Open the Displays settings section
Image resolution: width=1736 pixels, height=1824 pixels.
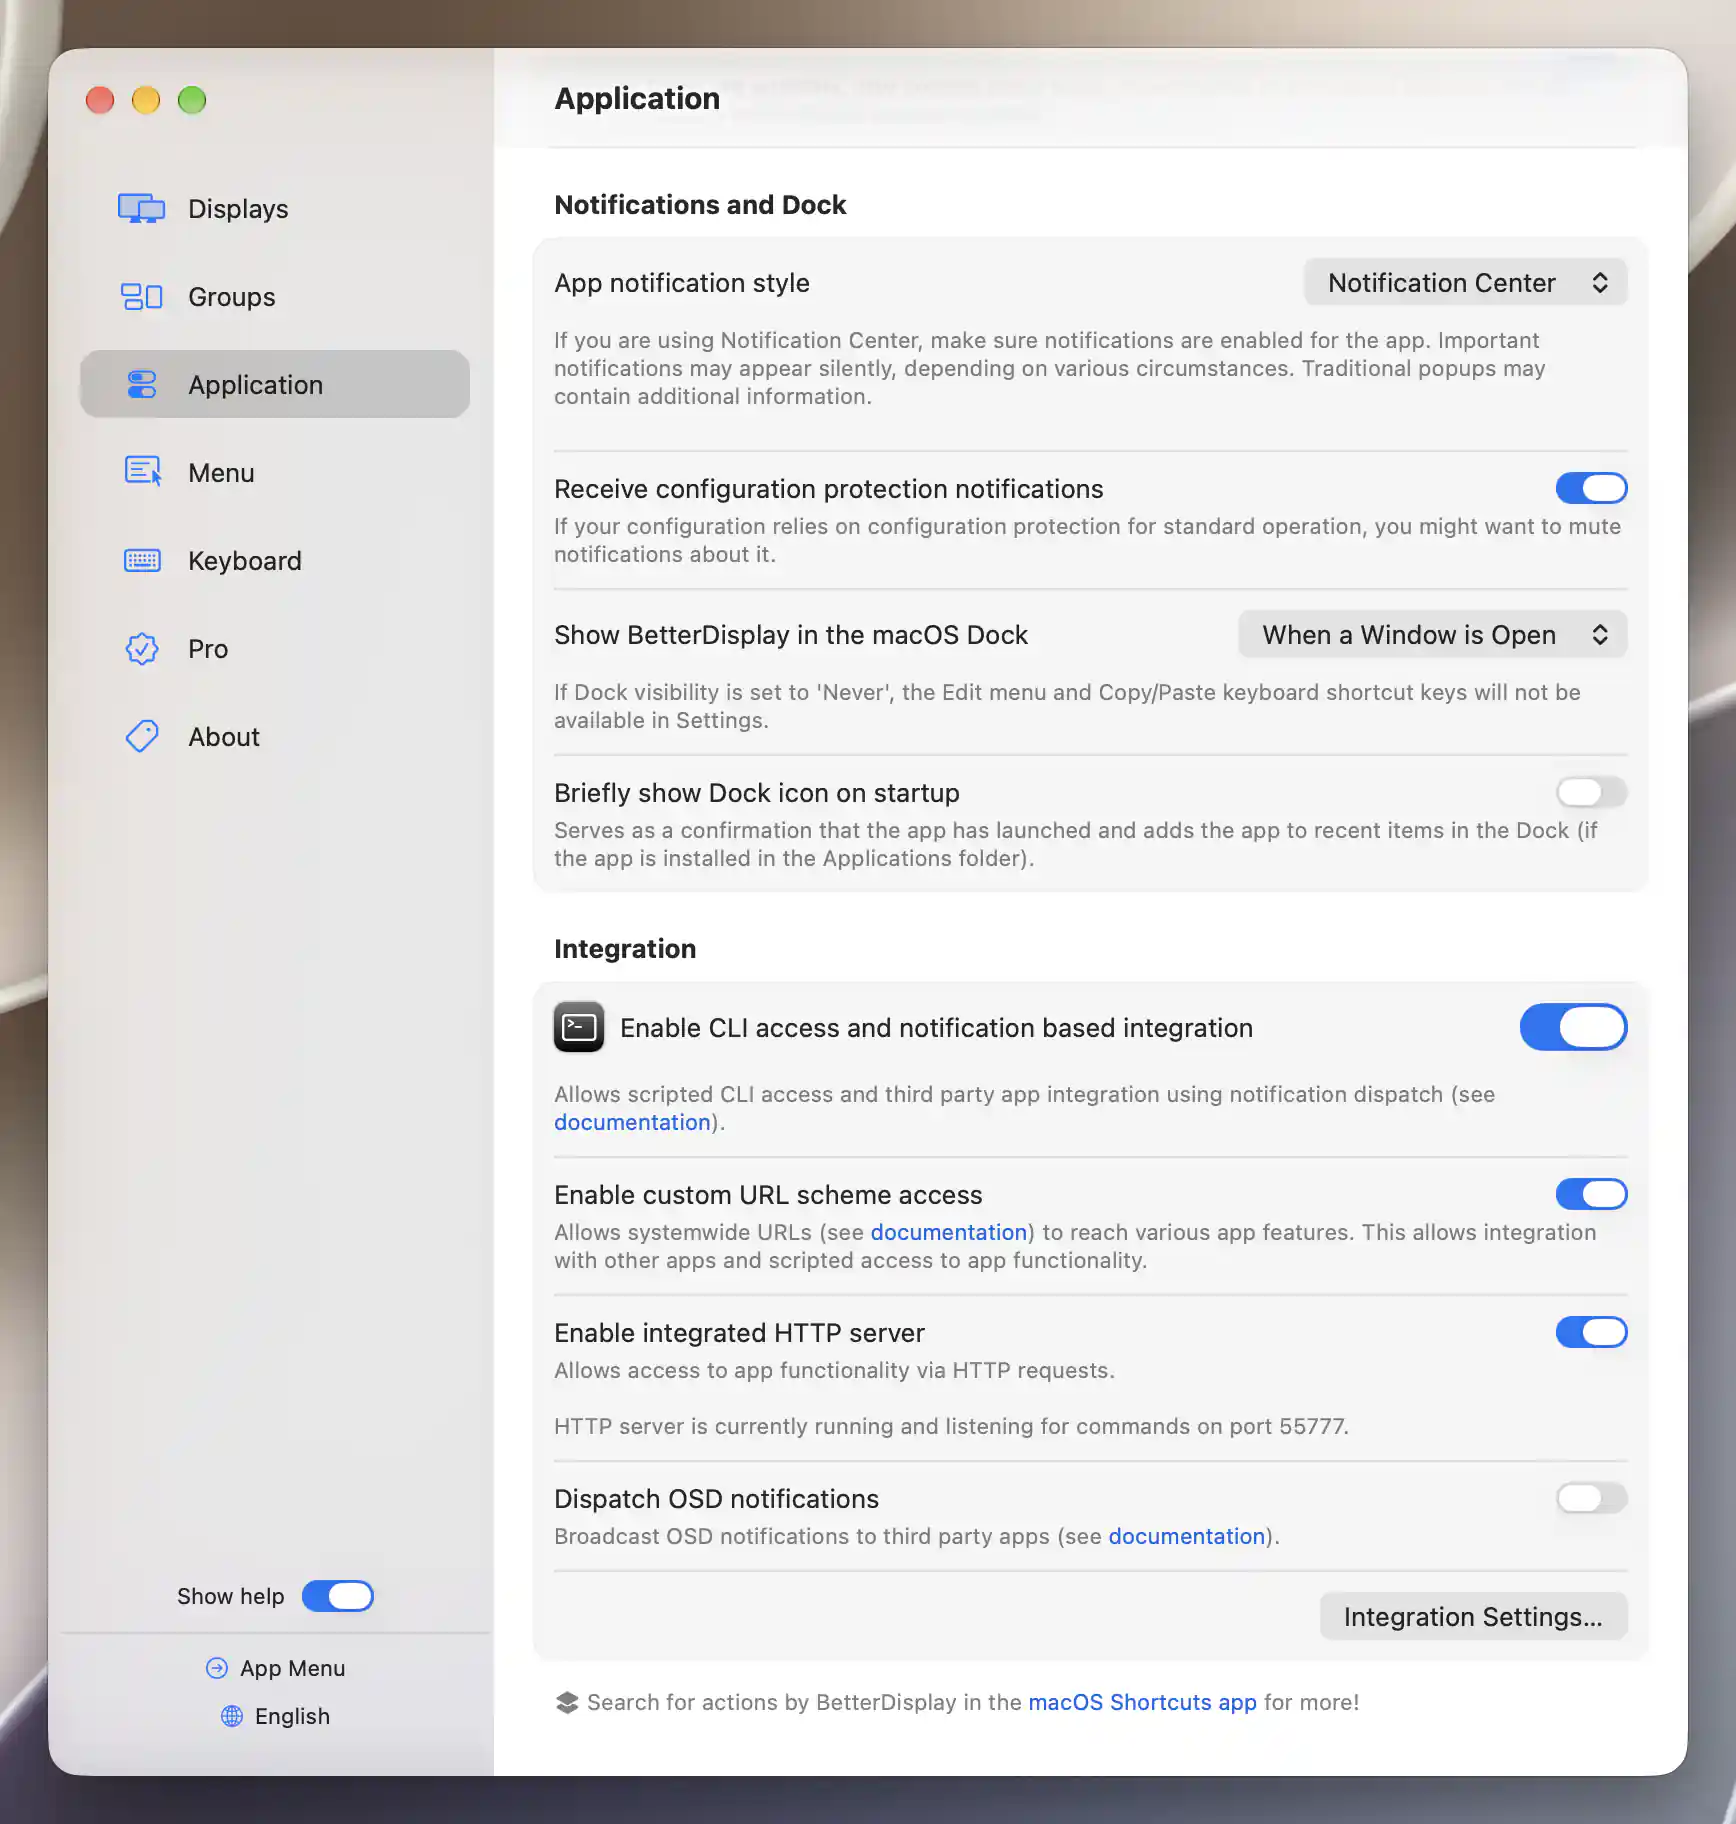275,209
